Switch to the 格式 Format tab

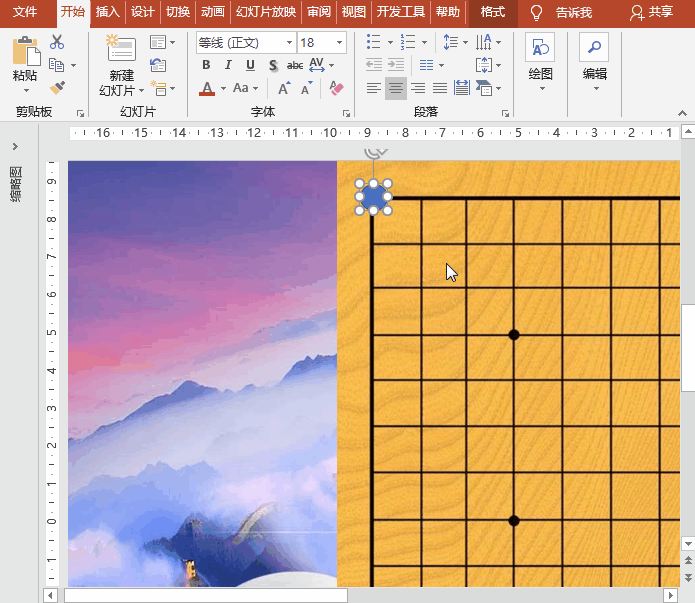(x=493, y=12)
